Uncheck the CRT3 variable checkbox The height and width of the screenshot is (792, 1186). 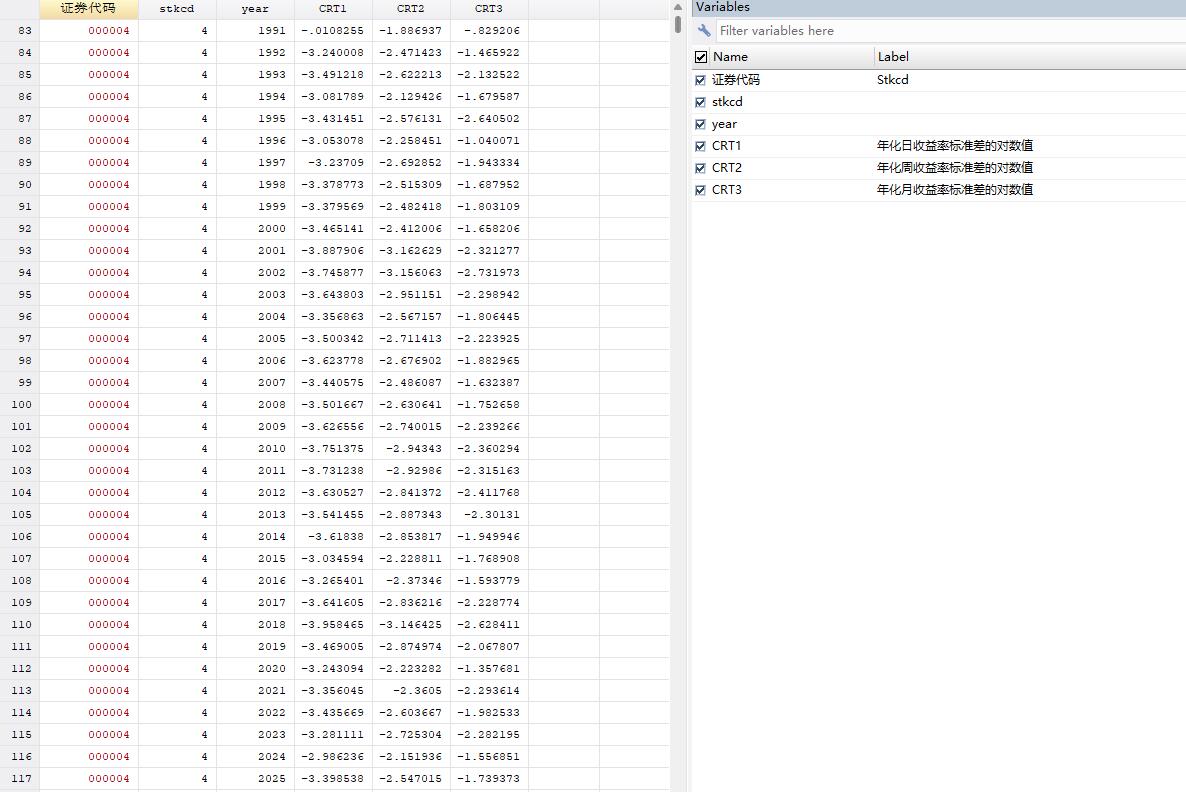[x=700, y=190]
